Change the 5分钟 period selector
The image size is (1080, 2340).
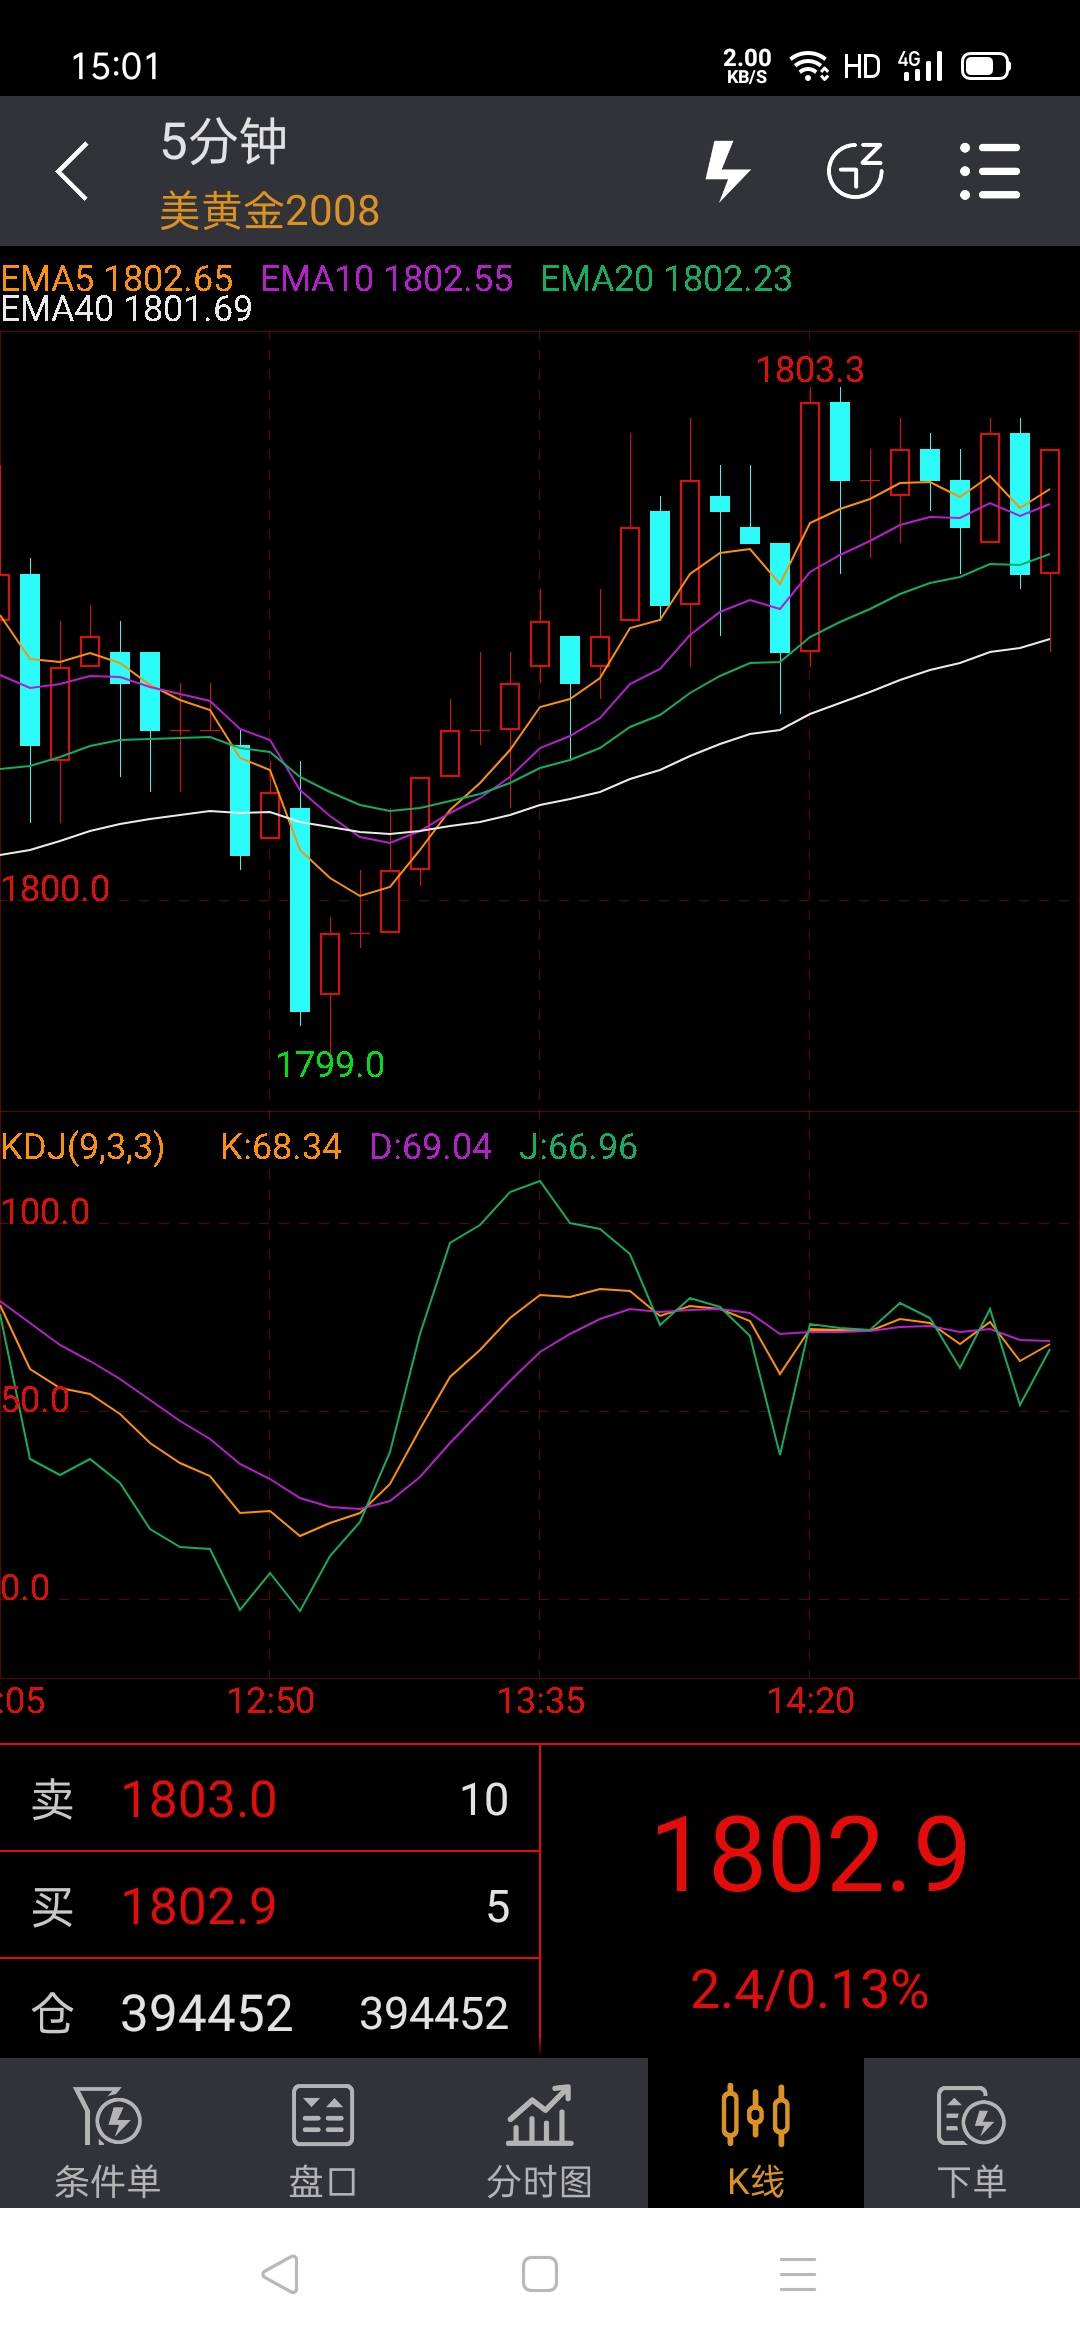pyautogui.click(x=224, y=142)
